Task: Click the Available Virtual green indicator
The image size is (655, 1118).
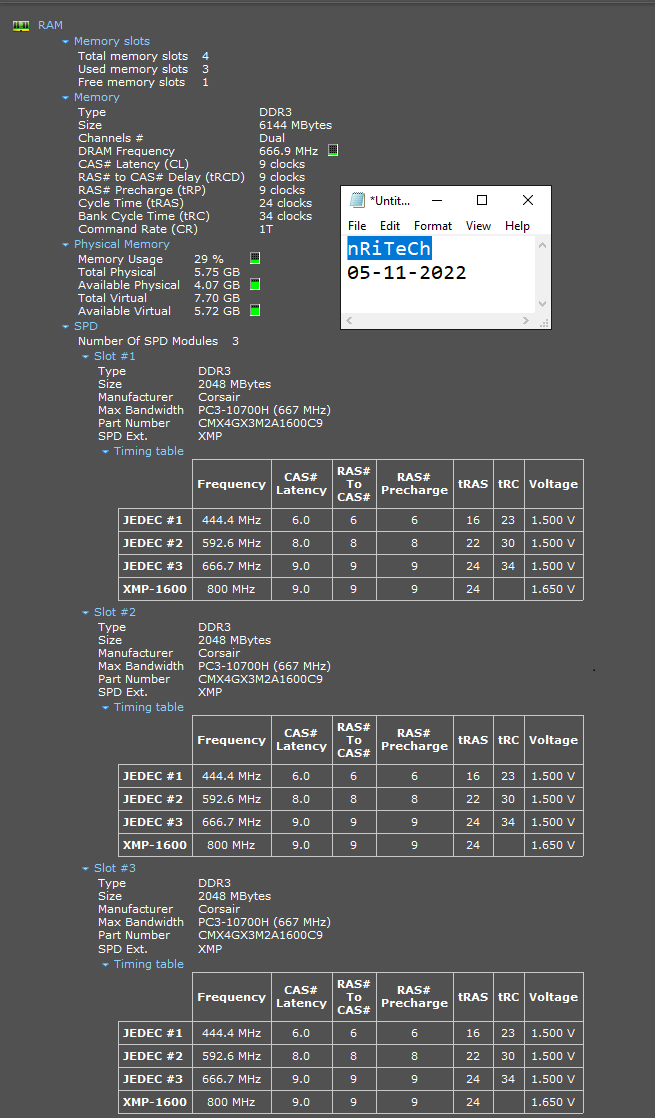Action: 255,311
